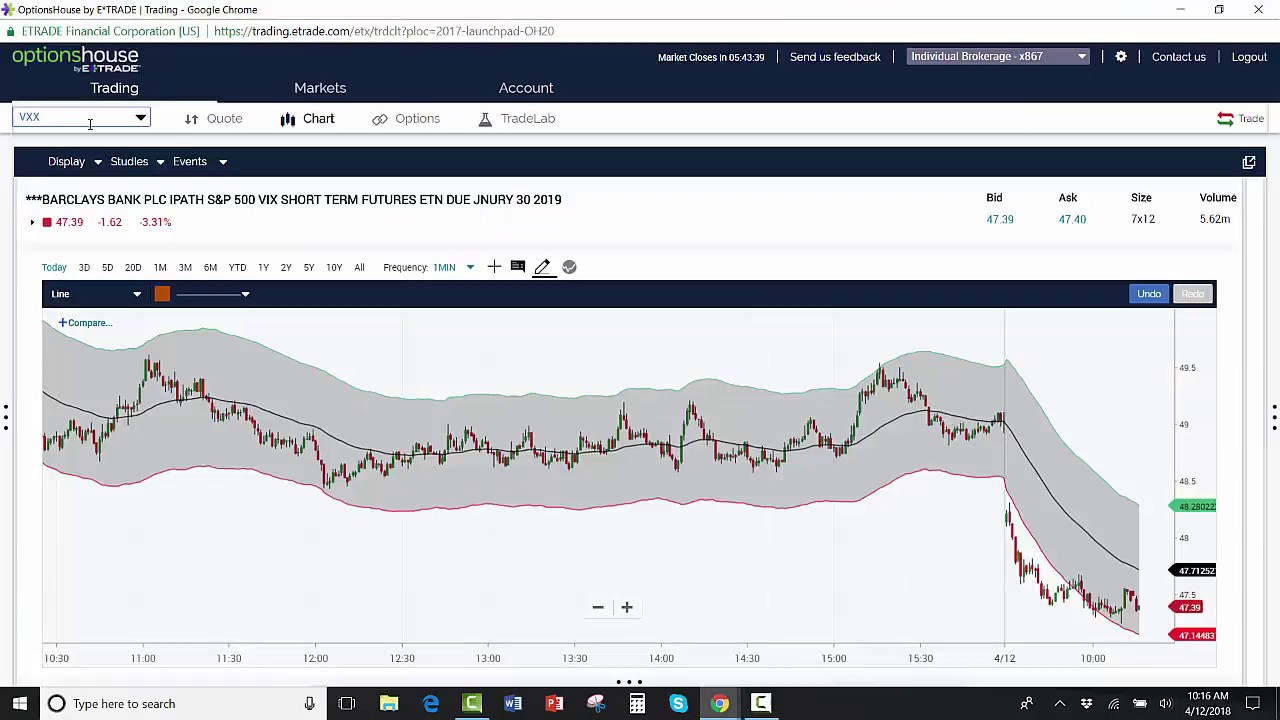
Task: Click the Windows search box
Action: click(182, 704)
